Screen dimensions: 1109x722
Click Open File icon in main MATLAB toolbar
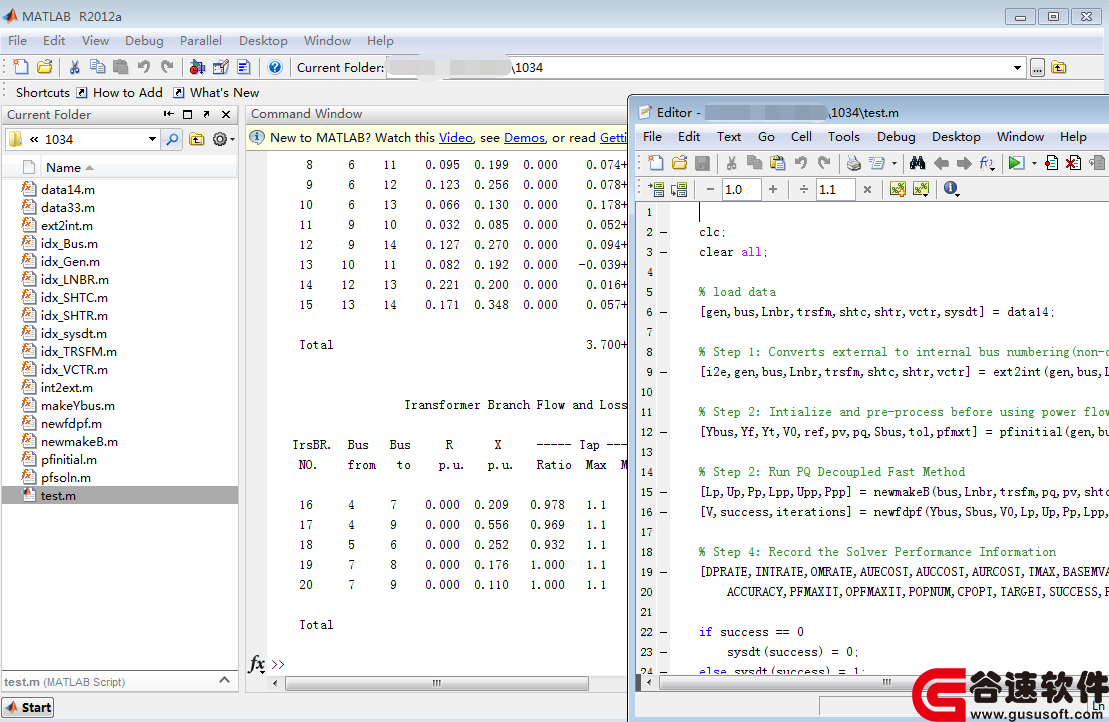click(45, 67)
